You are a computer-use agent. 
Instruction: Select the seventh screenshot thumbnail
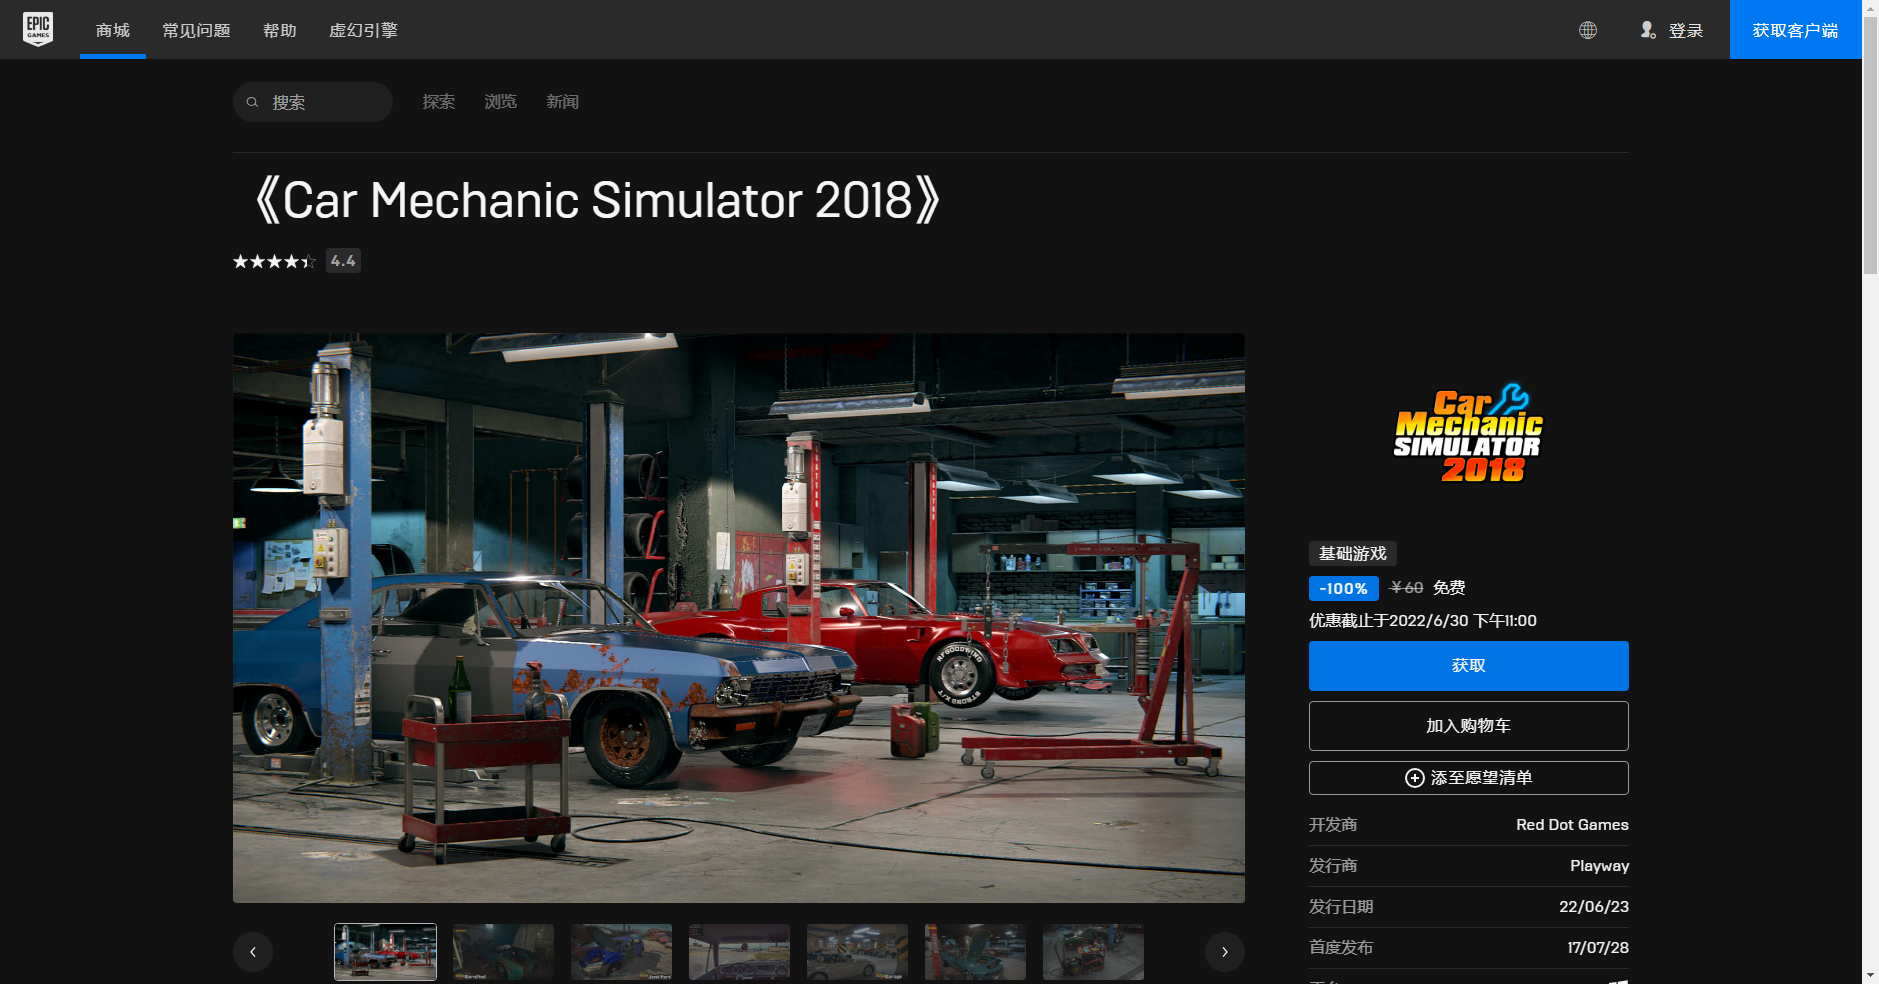(1093, 952)
